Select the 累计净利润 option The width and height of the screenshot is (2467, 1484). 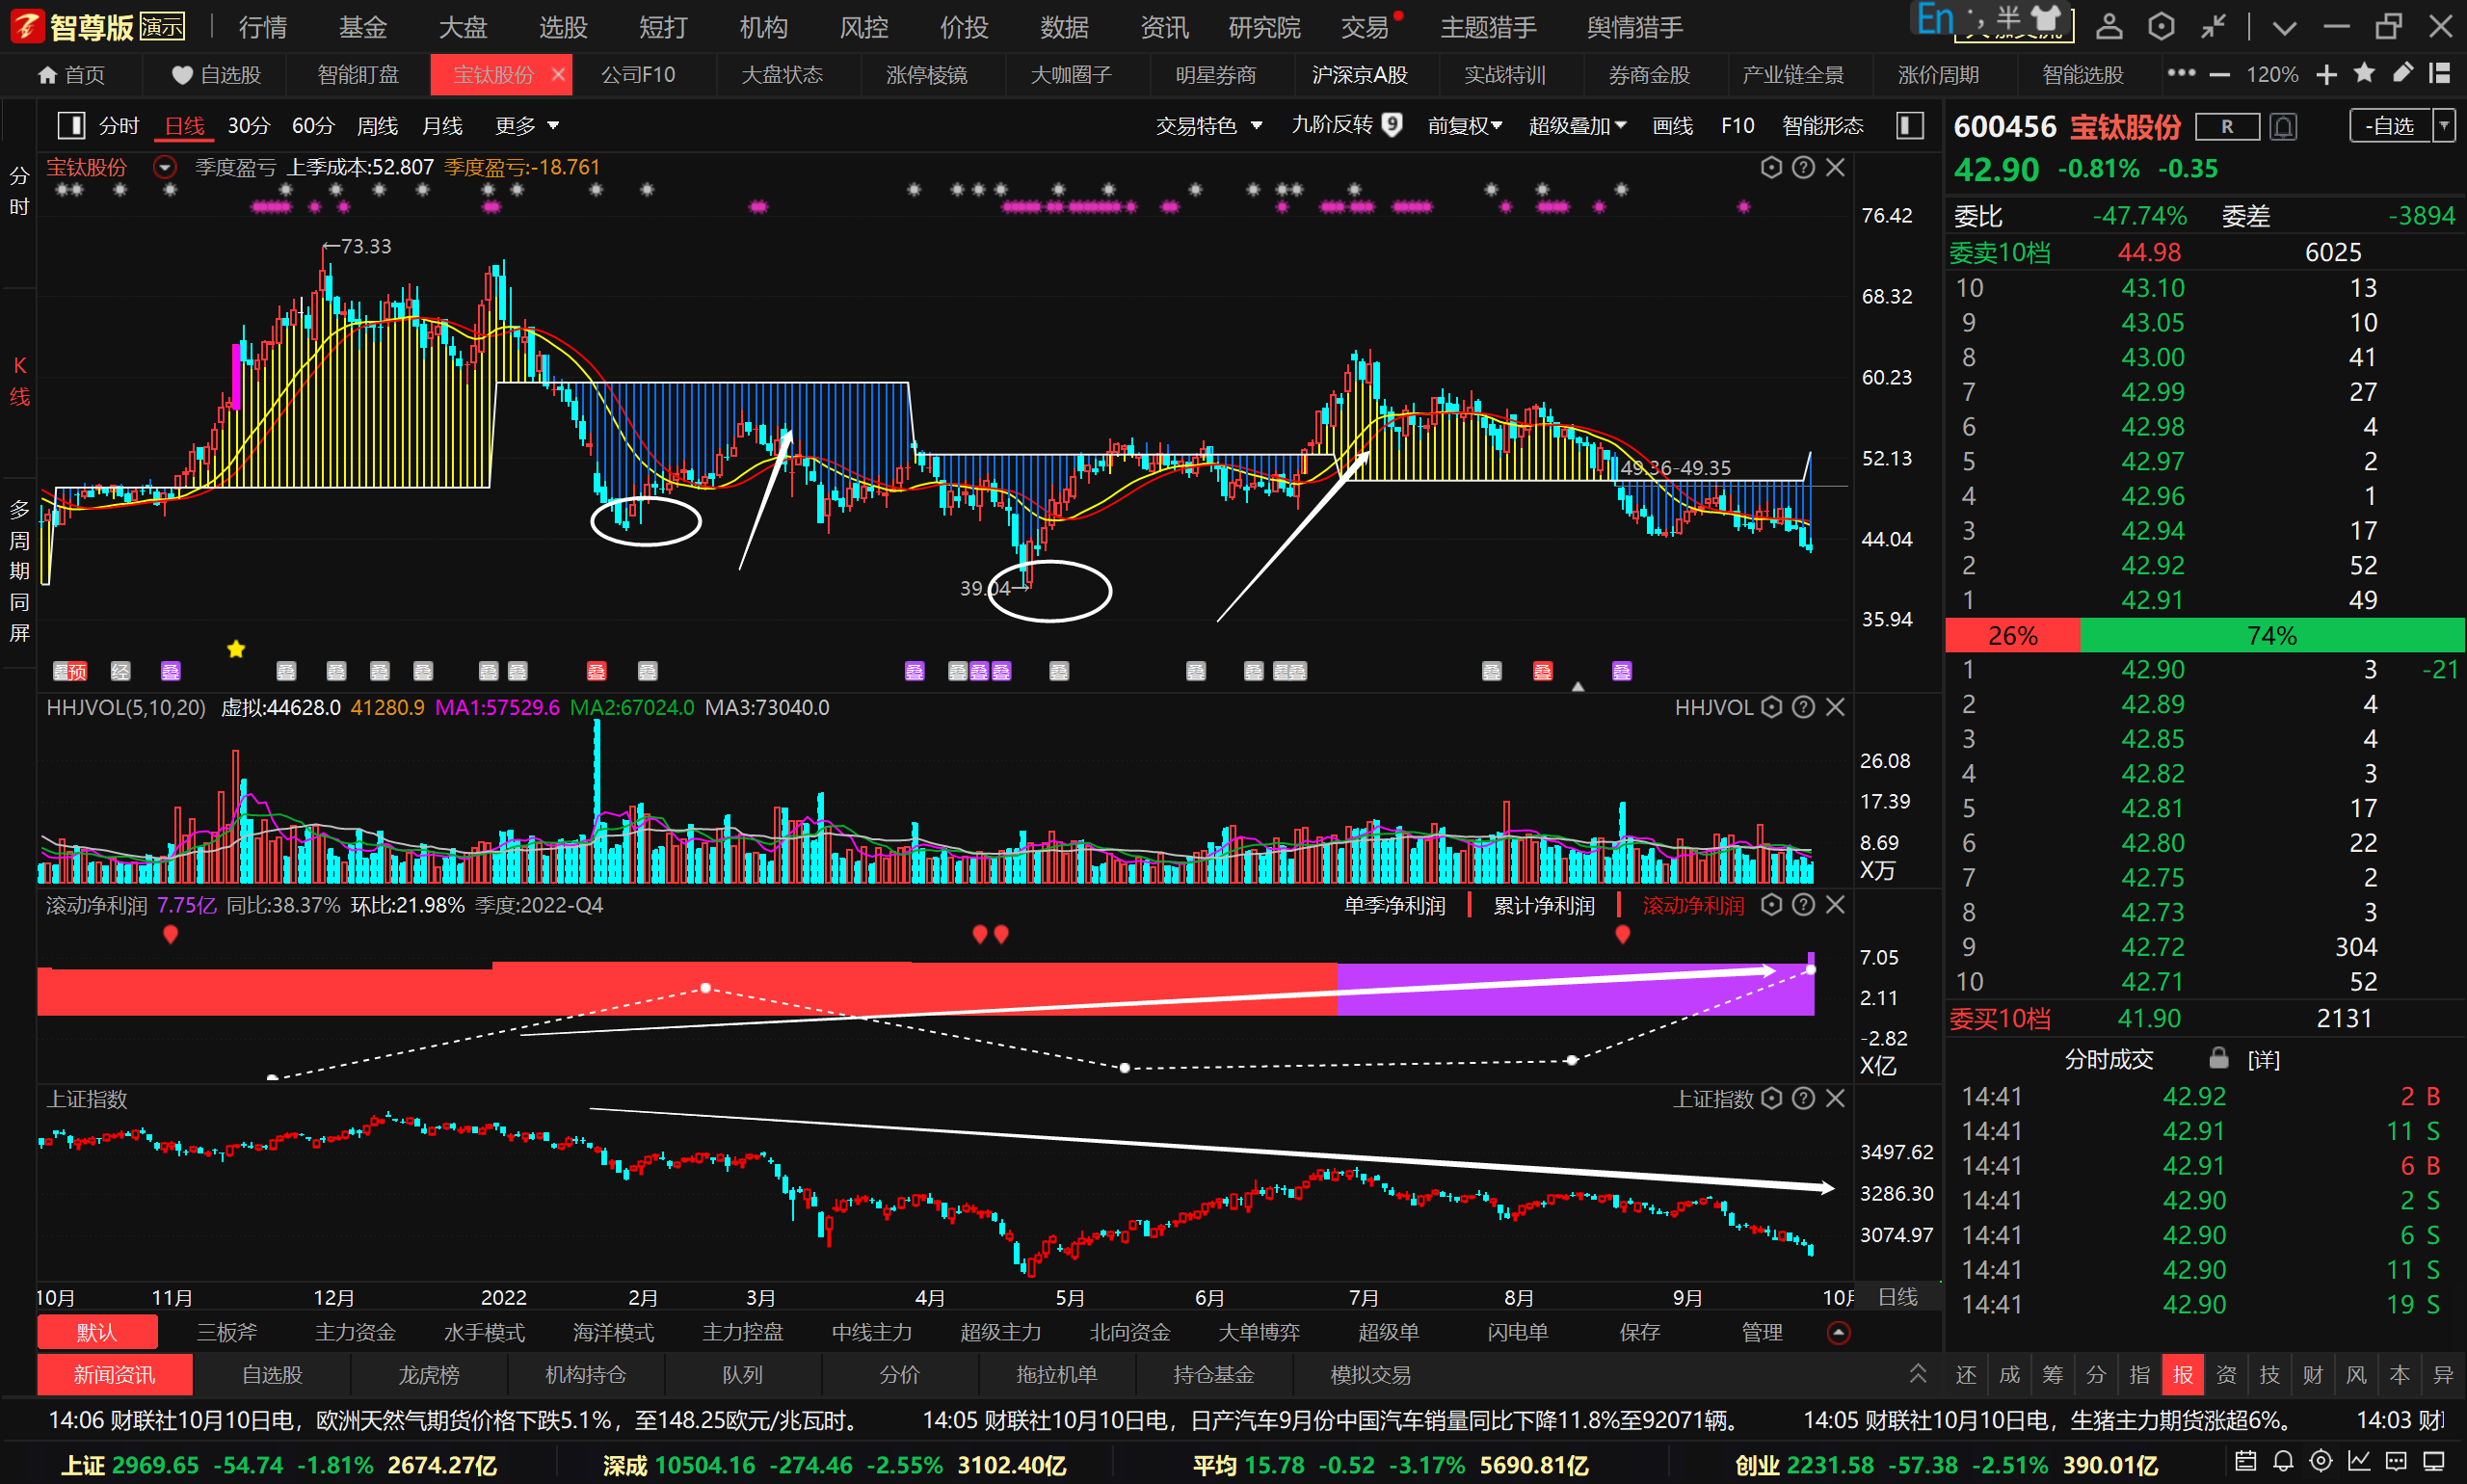point(1543,905)
